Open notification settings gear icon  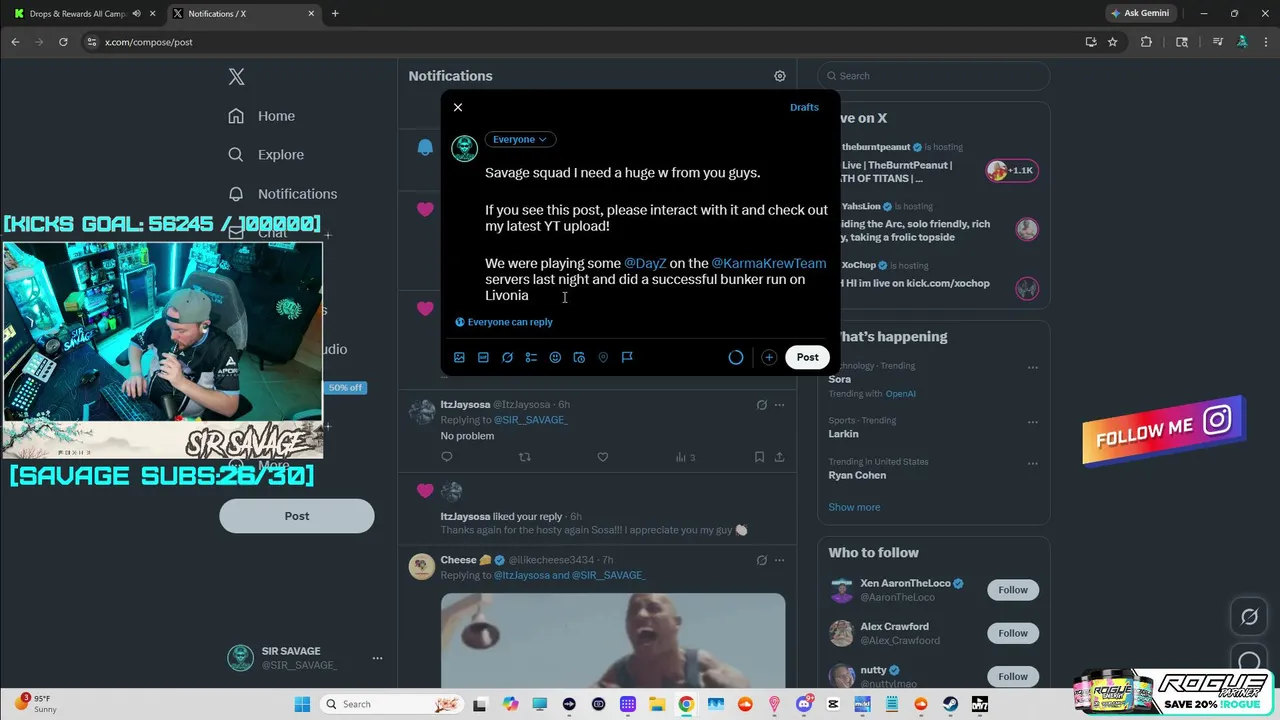coord(780,76)
